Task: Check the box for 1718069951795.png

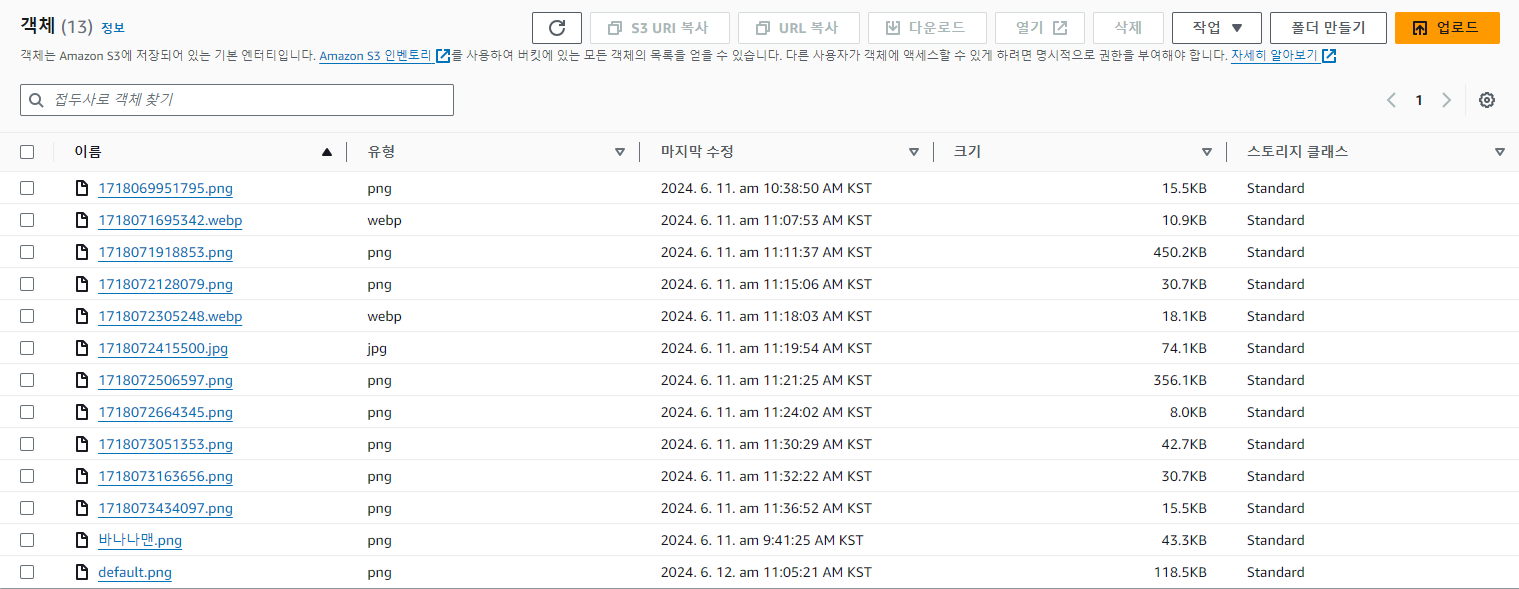Action: (x=27, y=188)
